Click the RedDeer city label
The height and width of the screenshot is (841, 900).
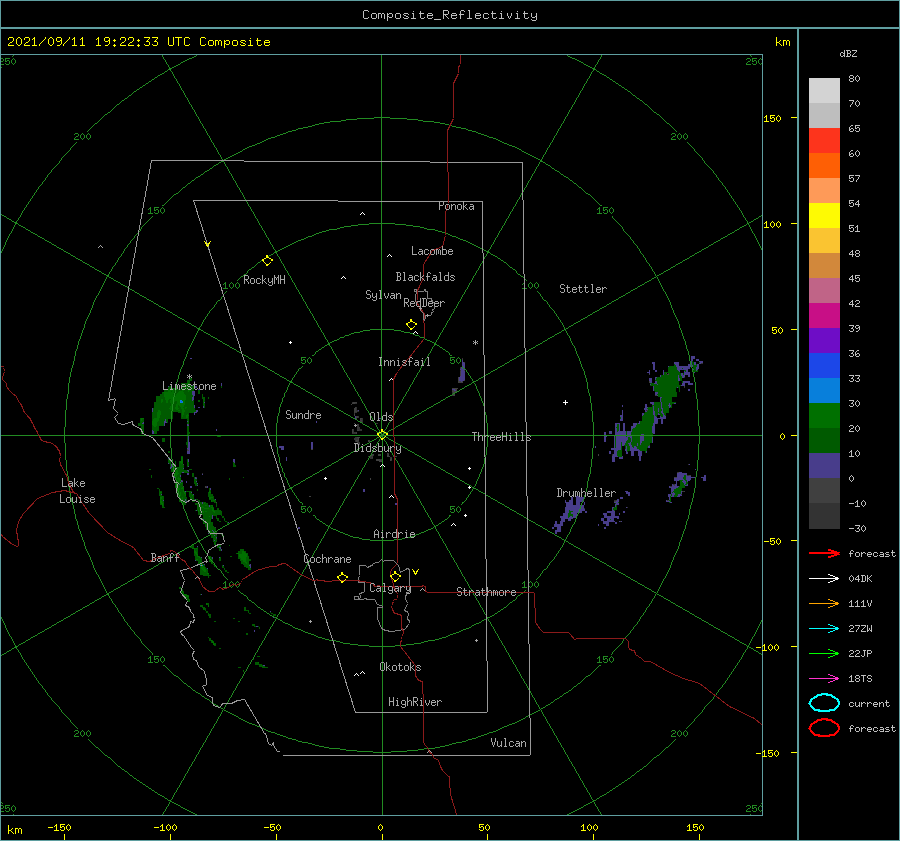(424, 303)
